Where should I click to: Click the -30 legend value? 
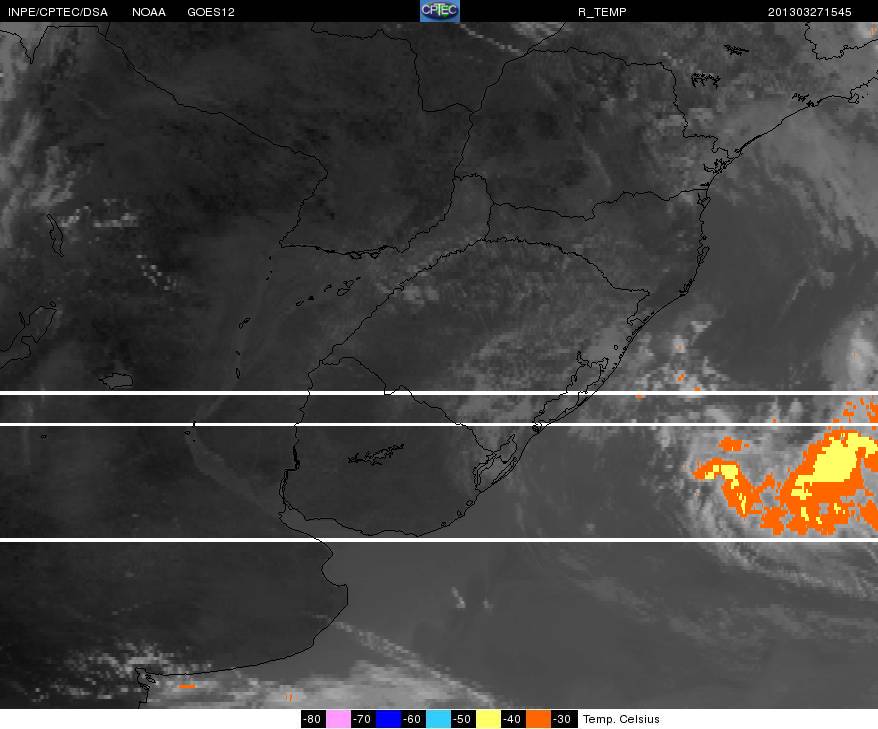pyautogui.click(x=562, y=719)
